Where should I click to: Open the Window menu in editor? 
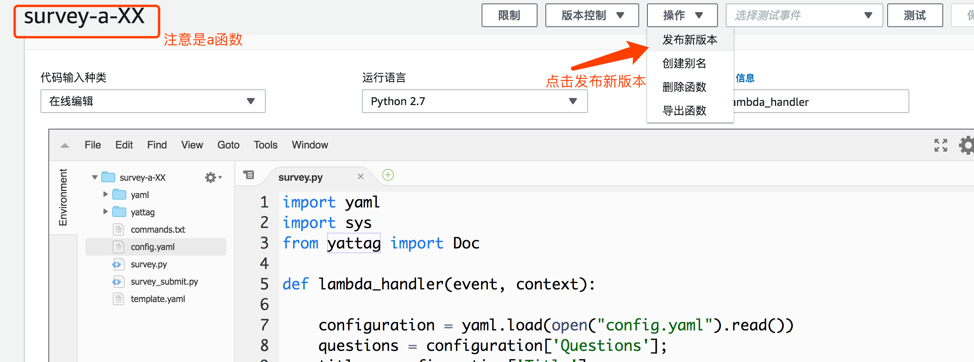(x=310, y=145)
